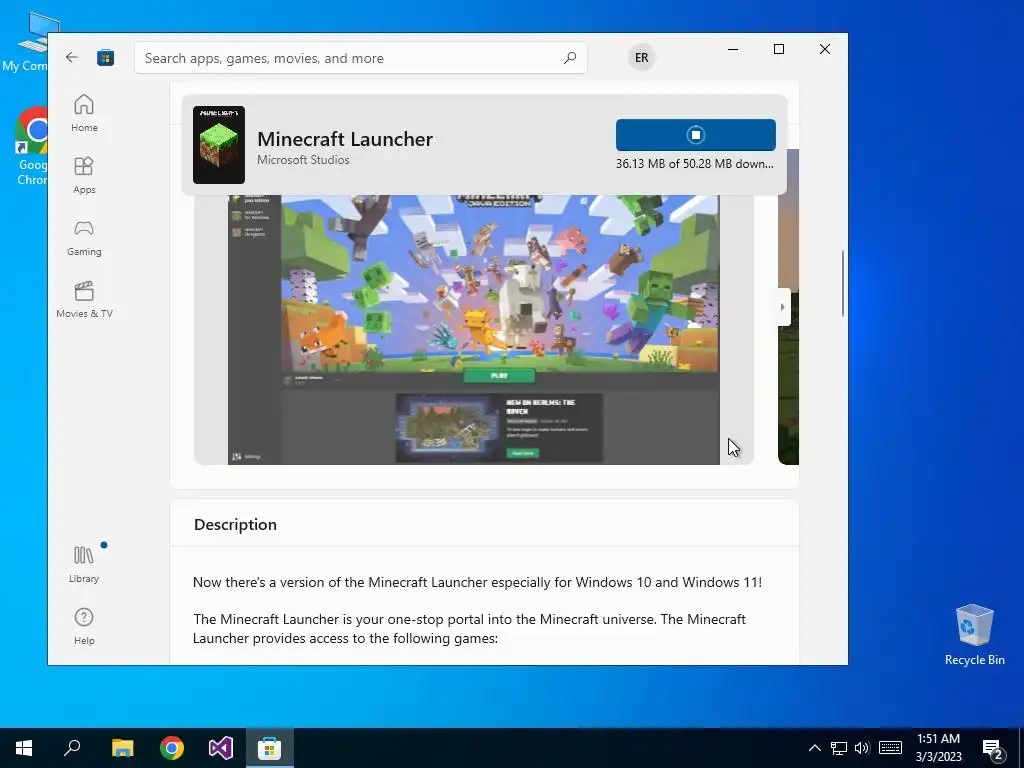
Task: Go back using the Store back arrow
Action: coord(72,57)
